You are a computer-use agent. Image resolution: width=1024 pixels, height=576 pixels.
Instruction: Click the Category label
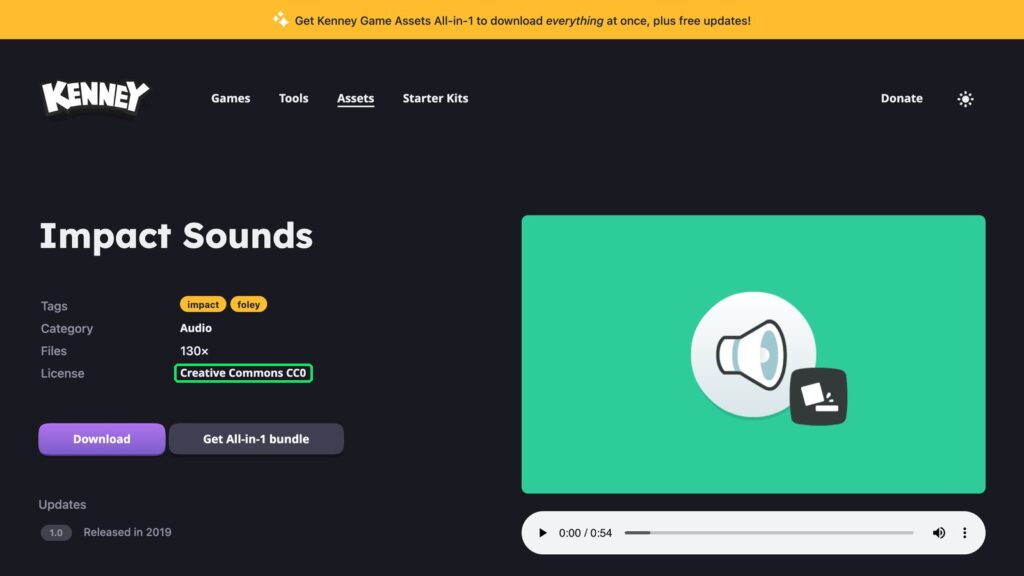pos(67,328)
